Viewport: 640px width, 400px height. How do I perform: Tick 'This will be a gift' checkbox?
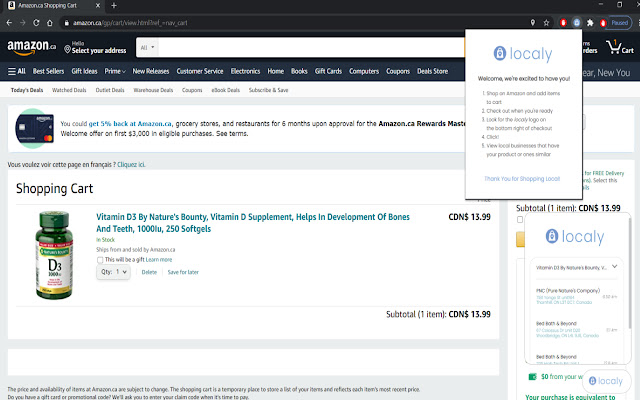click(x=100, y=260)
